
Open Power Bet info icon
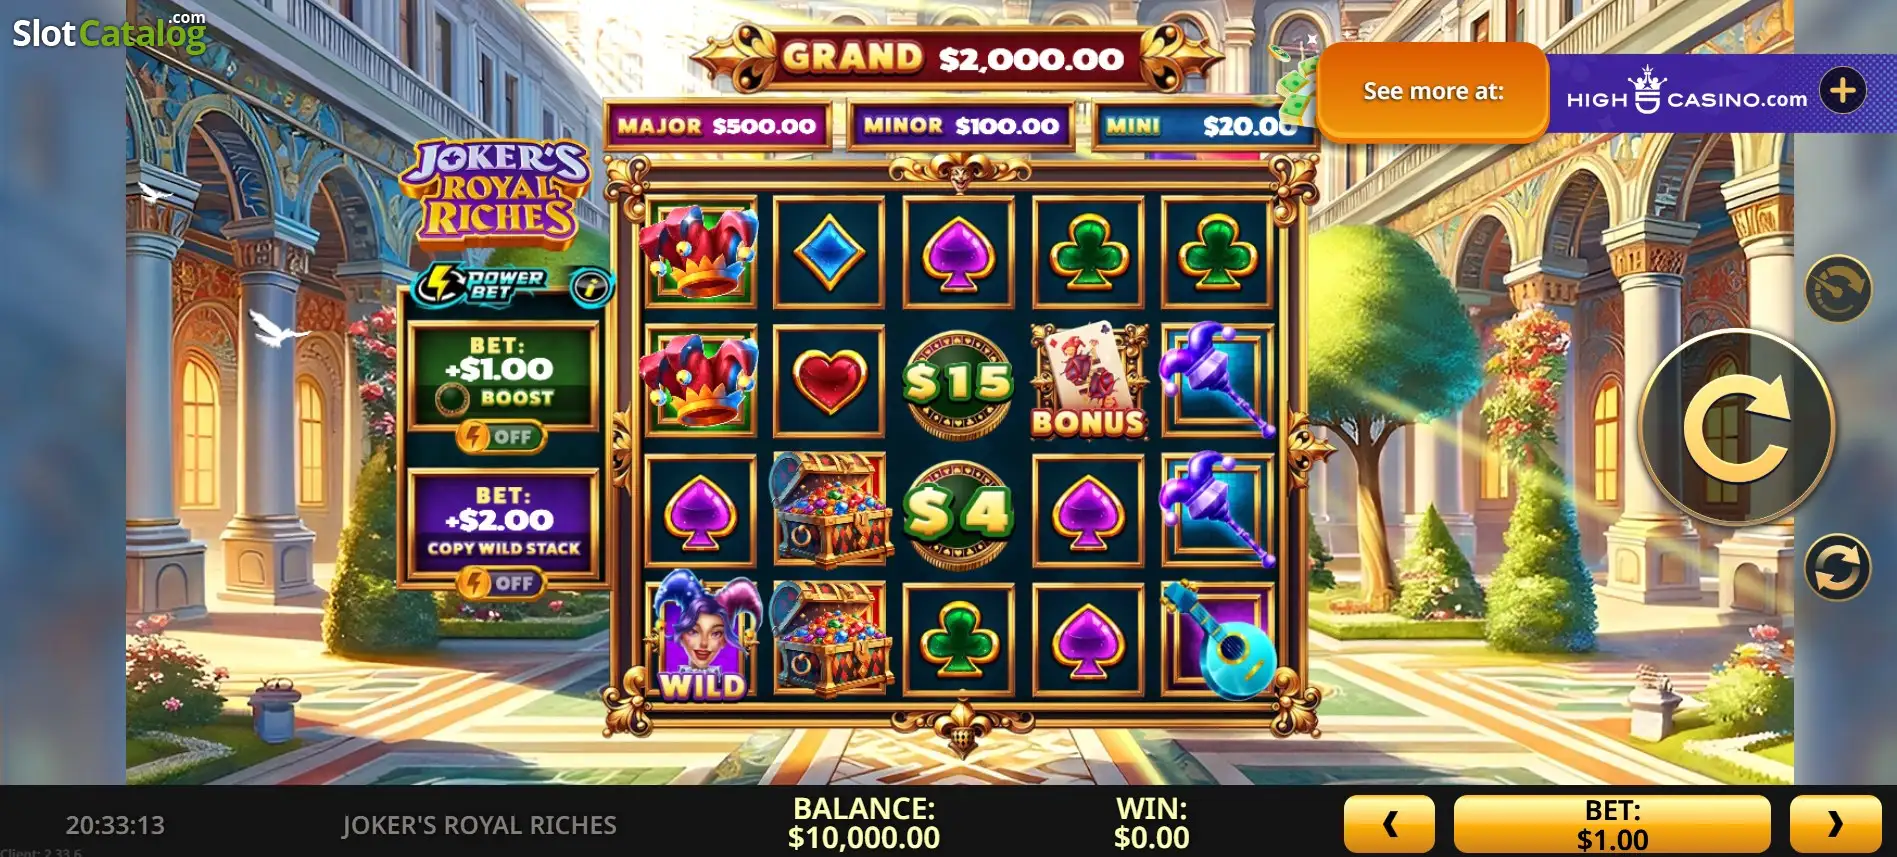pos(591,288)
